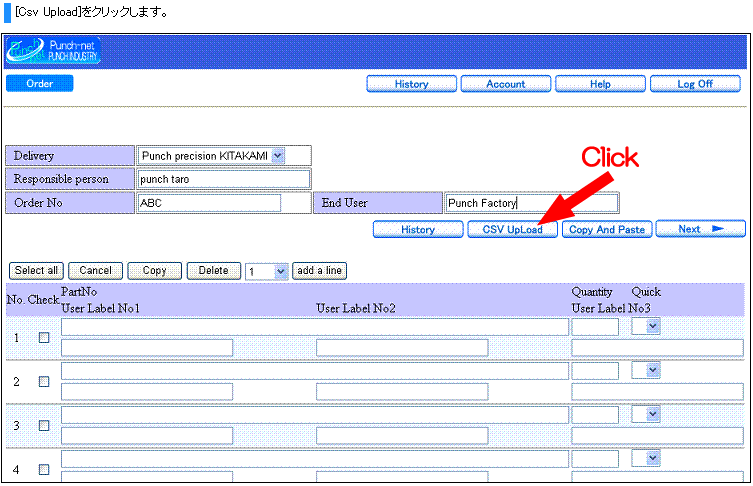Click User Label No1 field in row 1

(147, 348)
